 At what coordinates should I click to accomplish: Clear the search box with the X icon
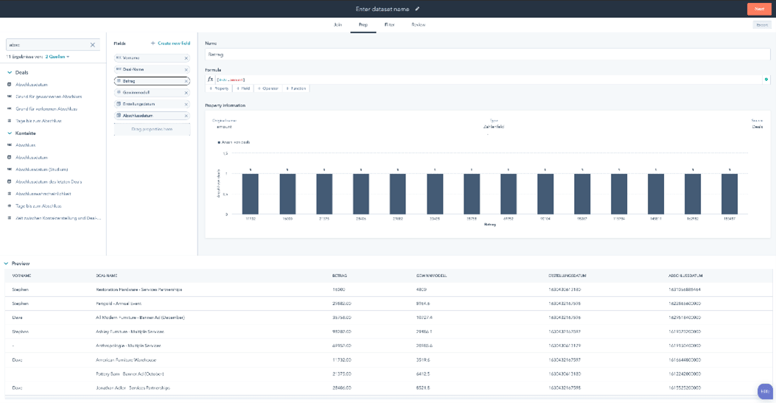click(93, 45)
